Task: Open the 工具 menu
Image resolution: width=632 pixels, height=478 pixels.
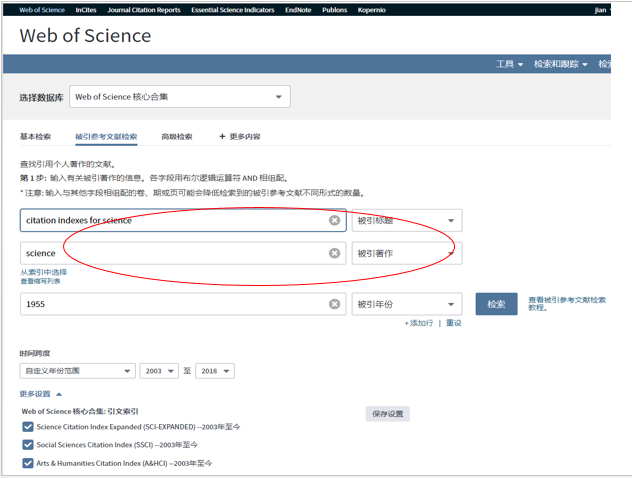Action: click(x=509, y=64)
